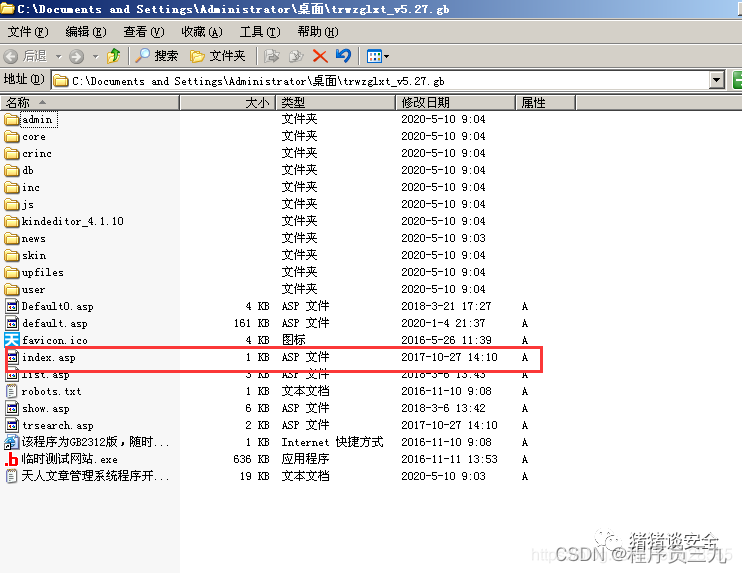This screenshot has width=742, height=573.
Task: Click the file name 临时测试网站.exe
Action: coord(70,459)
